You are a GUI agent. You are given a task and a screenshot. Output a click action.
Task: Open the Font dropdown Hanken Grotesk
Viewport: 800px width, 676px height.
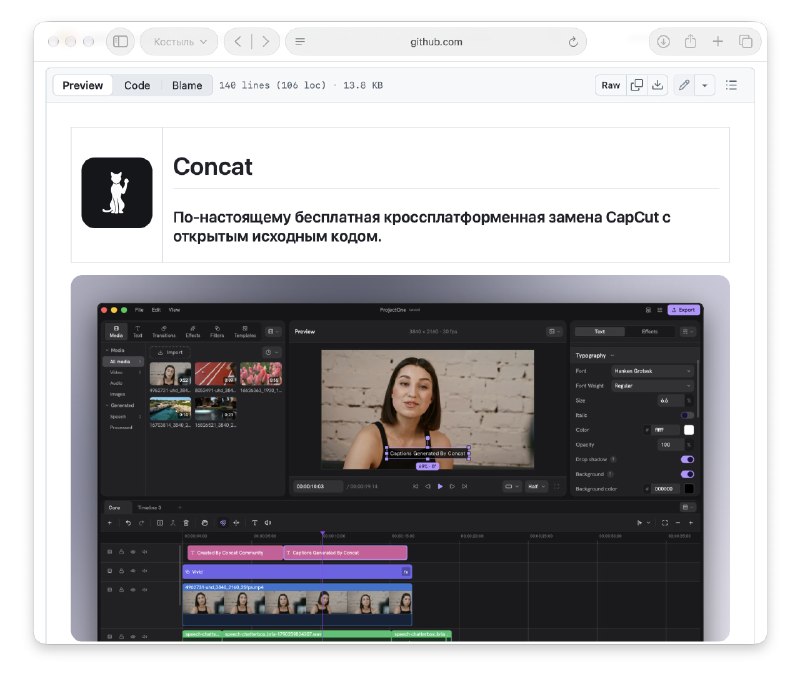[x=653, y=371]
